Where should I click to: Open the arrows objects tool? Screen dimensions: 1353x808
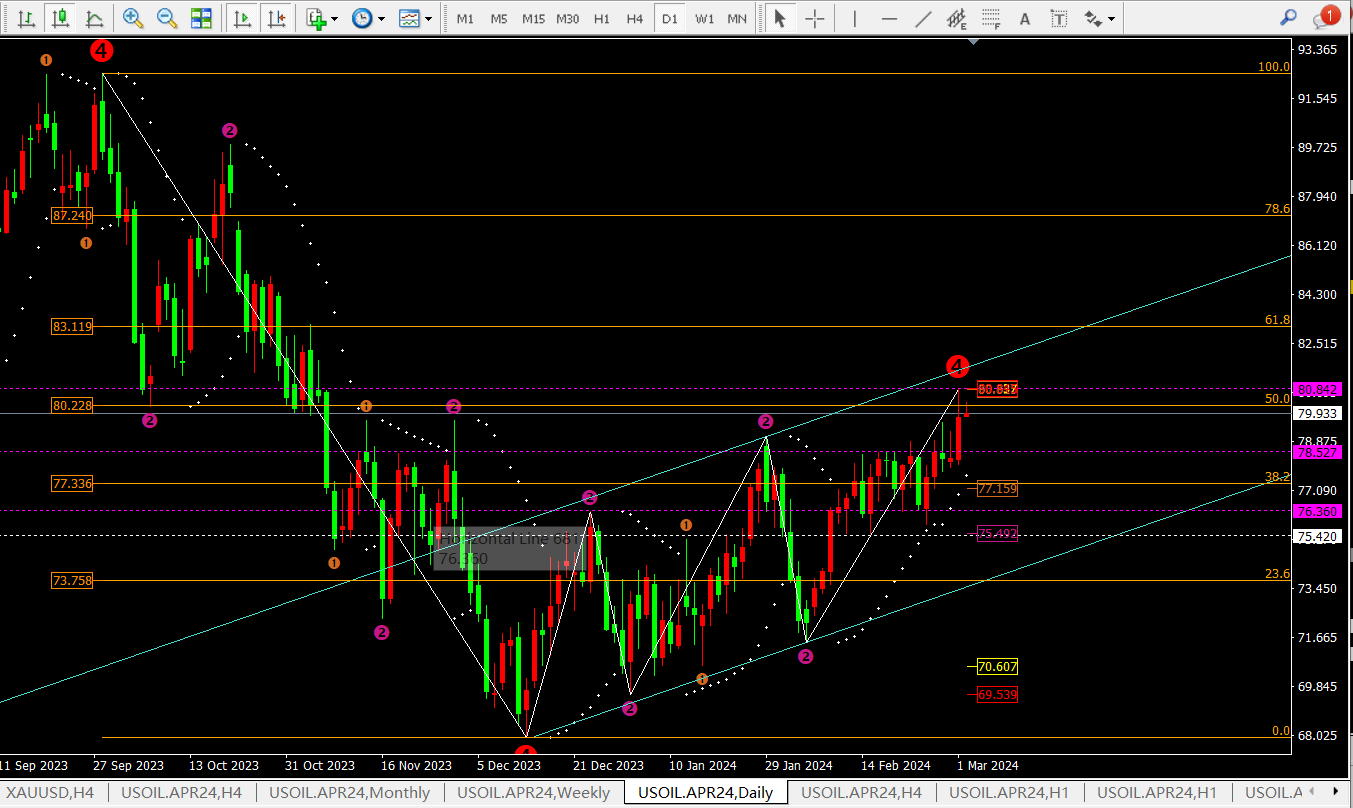[x=1093, y=18]
